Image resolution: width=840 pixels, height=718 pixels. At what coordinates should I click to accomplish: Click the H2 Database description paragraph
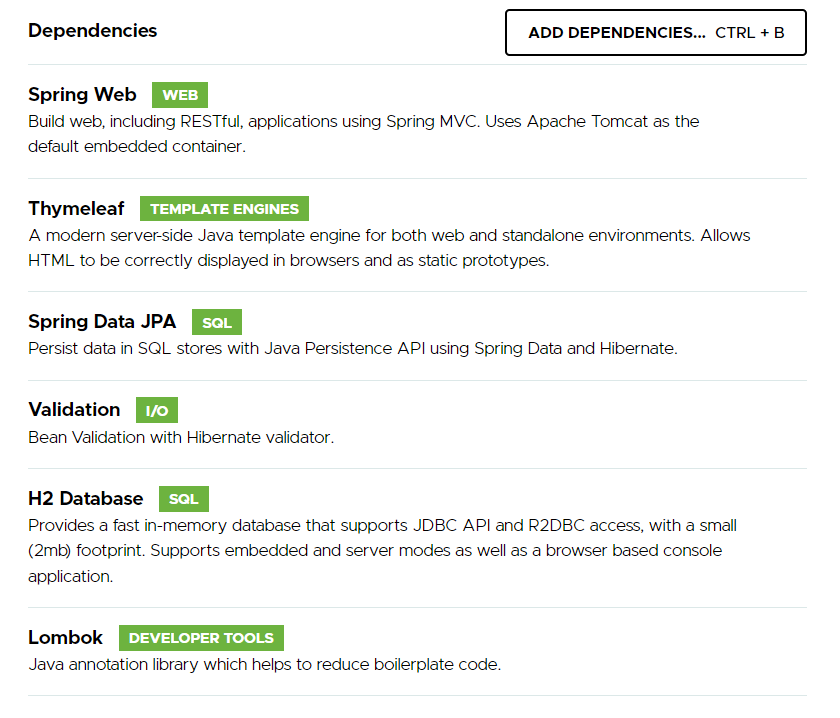point(382,550)
